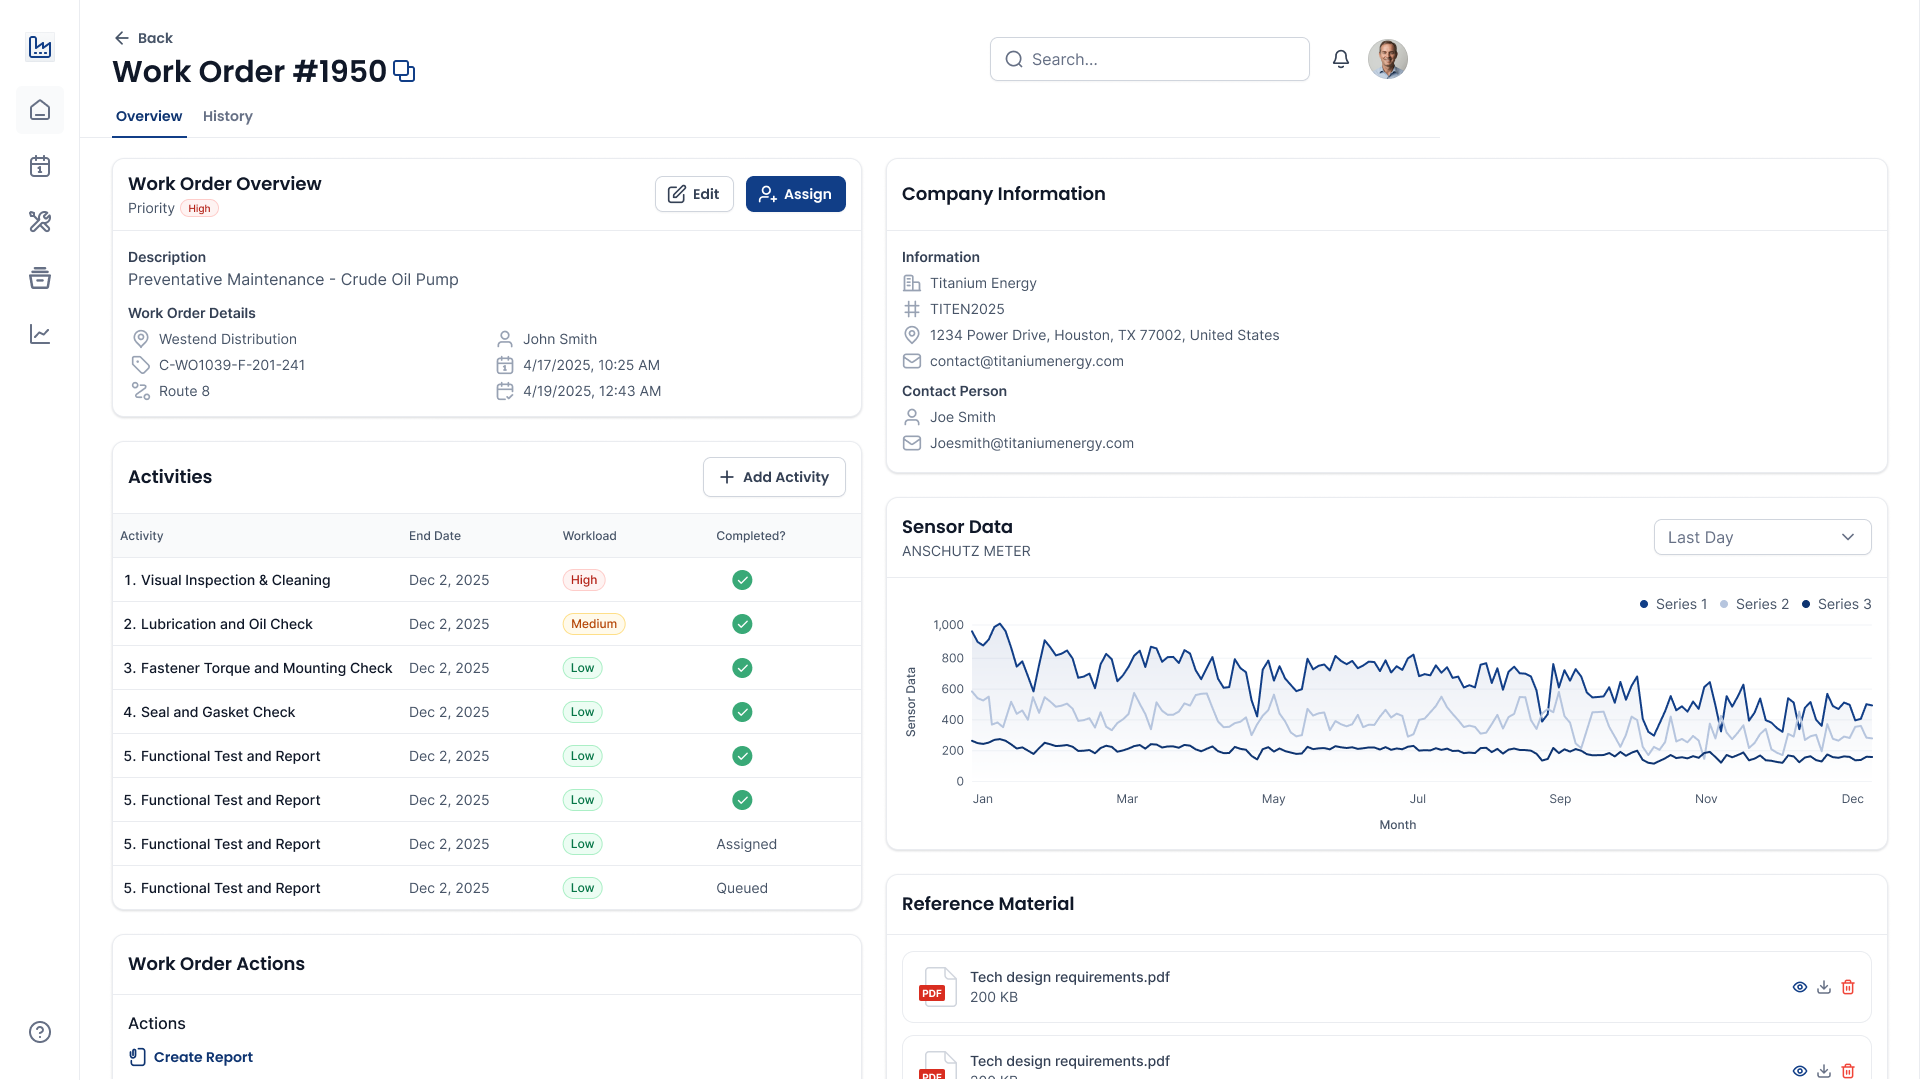Download Tech design requirements.pdf

pos(1824,987)
